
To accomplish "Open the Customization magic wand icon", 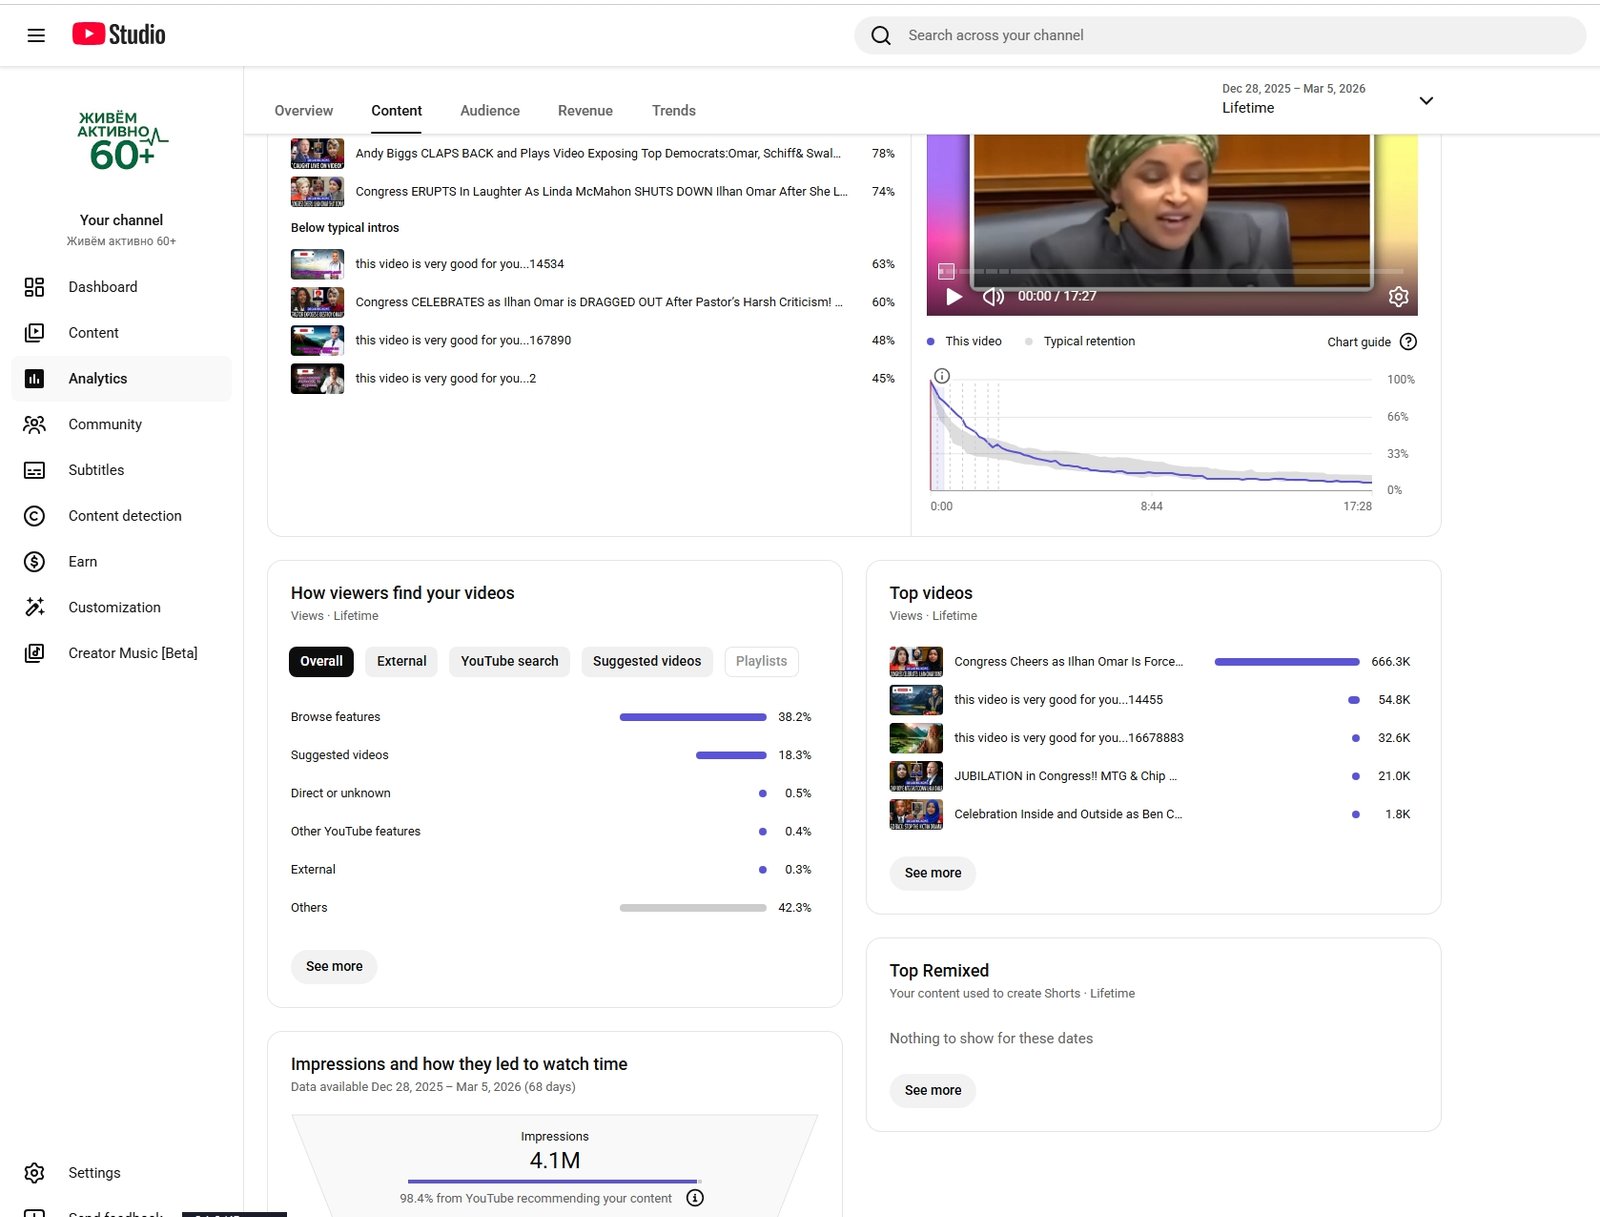I will tap(34, 607).
